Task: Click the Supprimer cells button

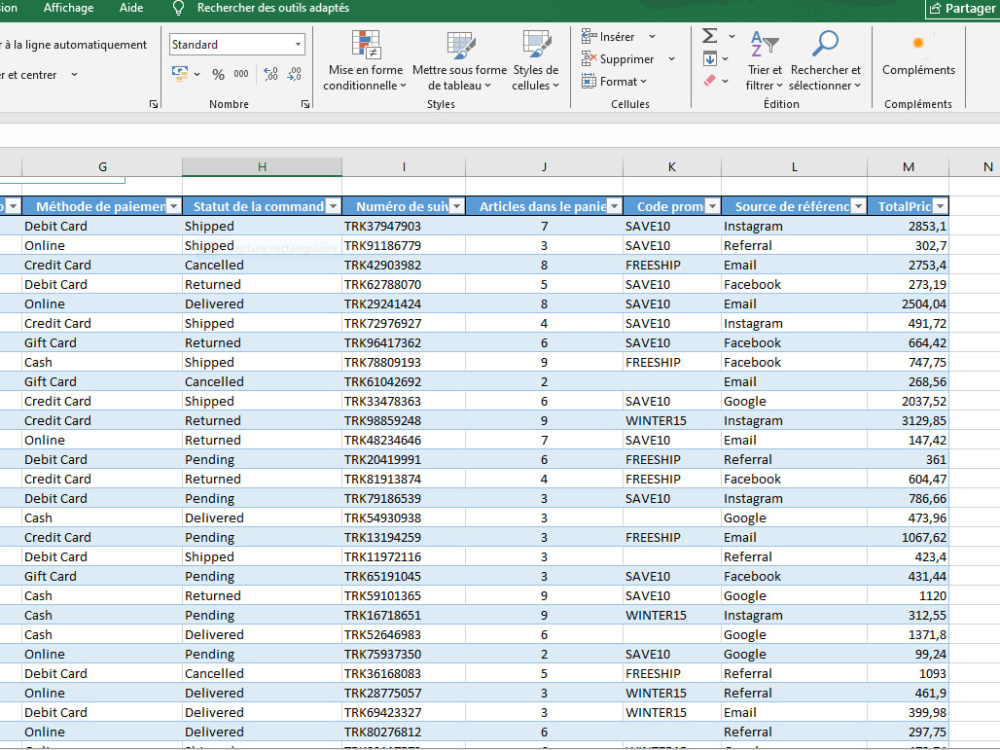Action: click(x=627, y=59)
